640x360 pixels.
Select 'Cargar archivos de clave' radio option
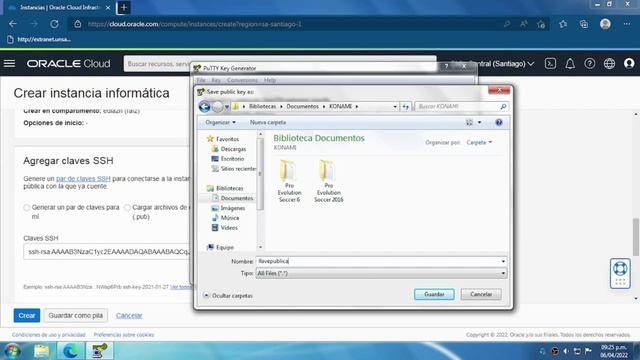coord(127,208)
